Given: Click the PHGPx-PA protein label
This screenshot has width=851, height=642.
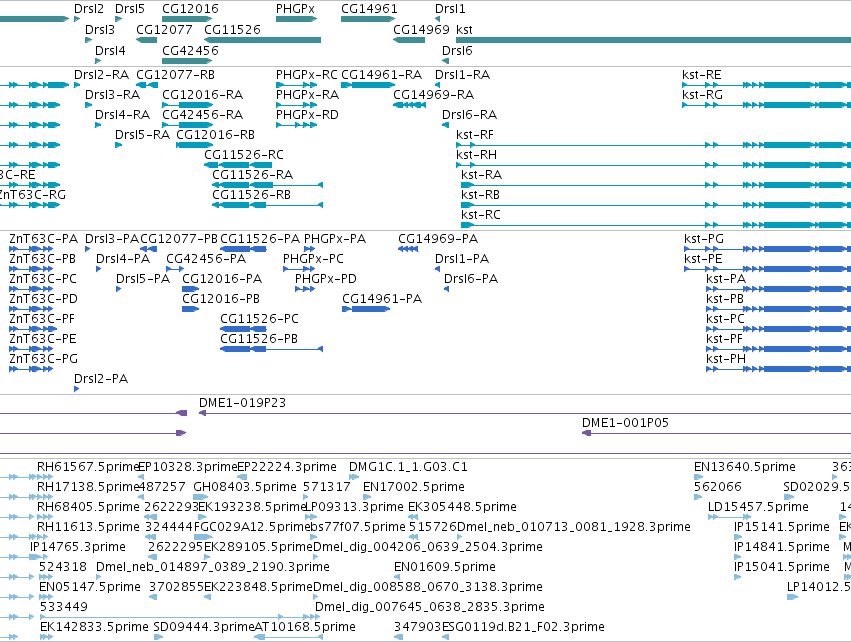Looking at the screenshot, I should [x=335, y=239].
